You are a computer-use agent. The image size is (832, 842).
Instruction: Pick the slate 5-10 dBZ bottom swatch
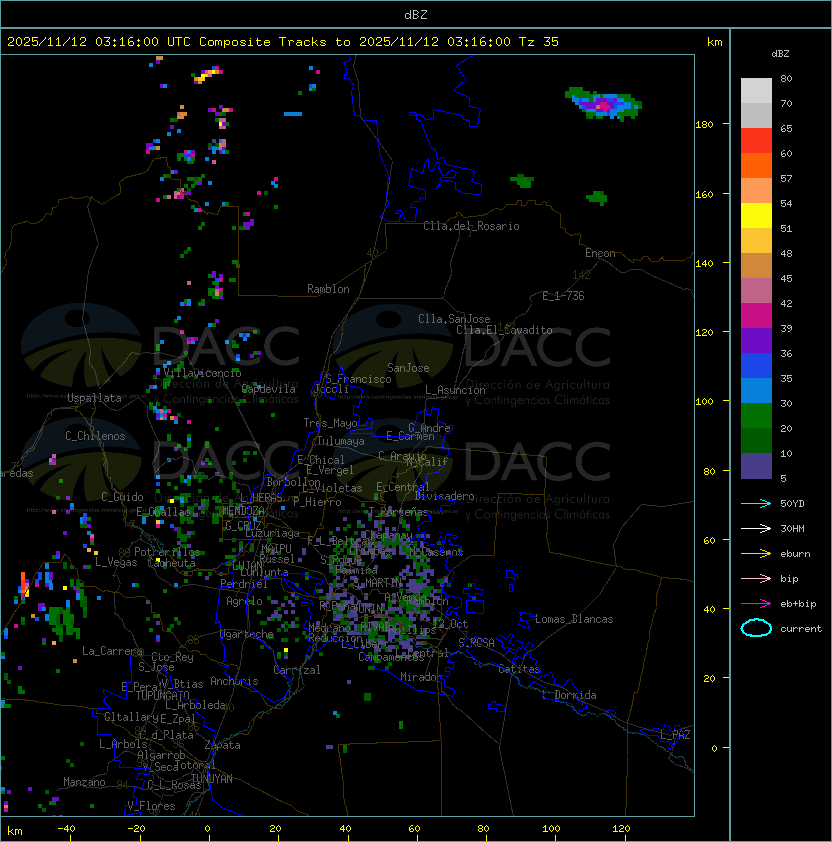coord(756,466)
